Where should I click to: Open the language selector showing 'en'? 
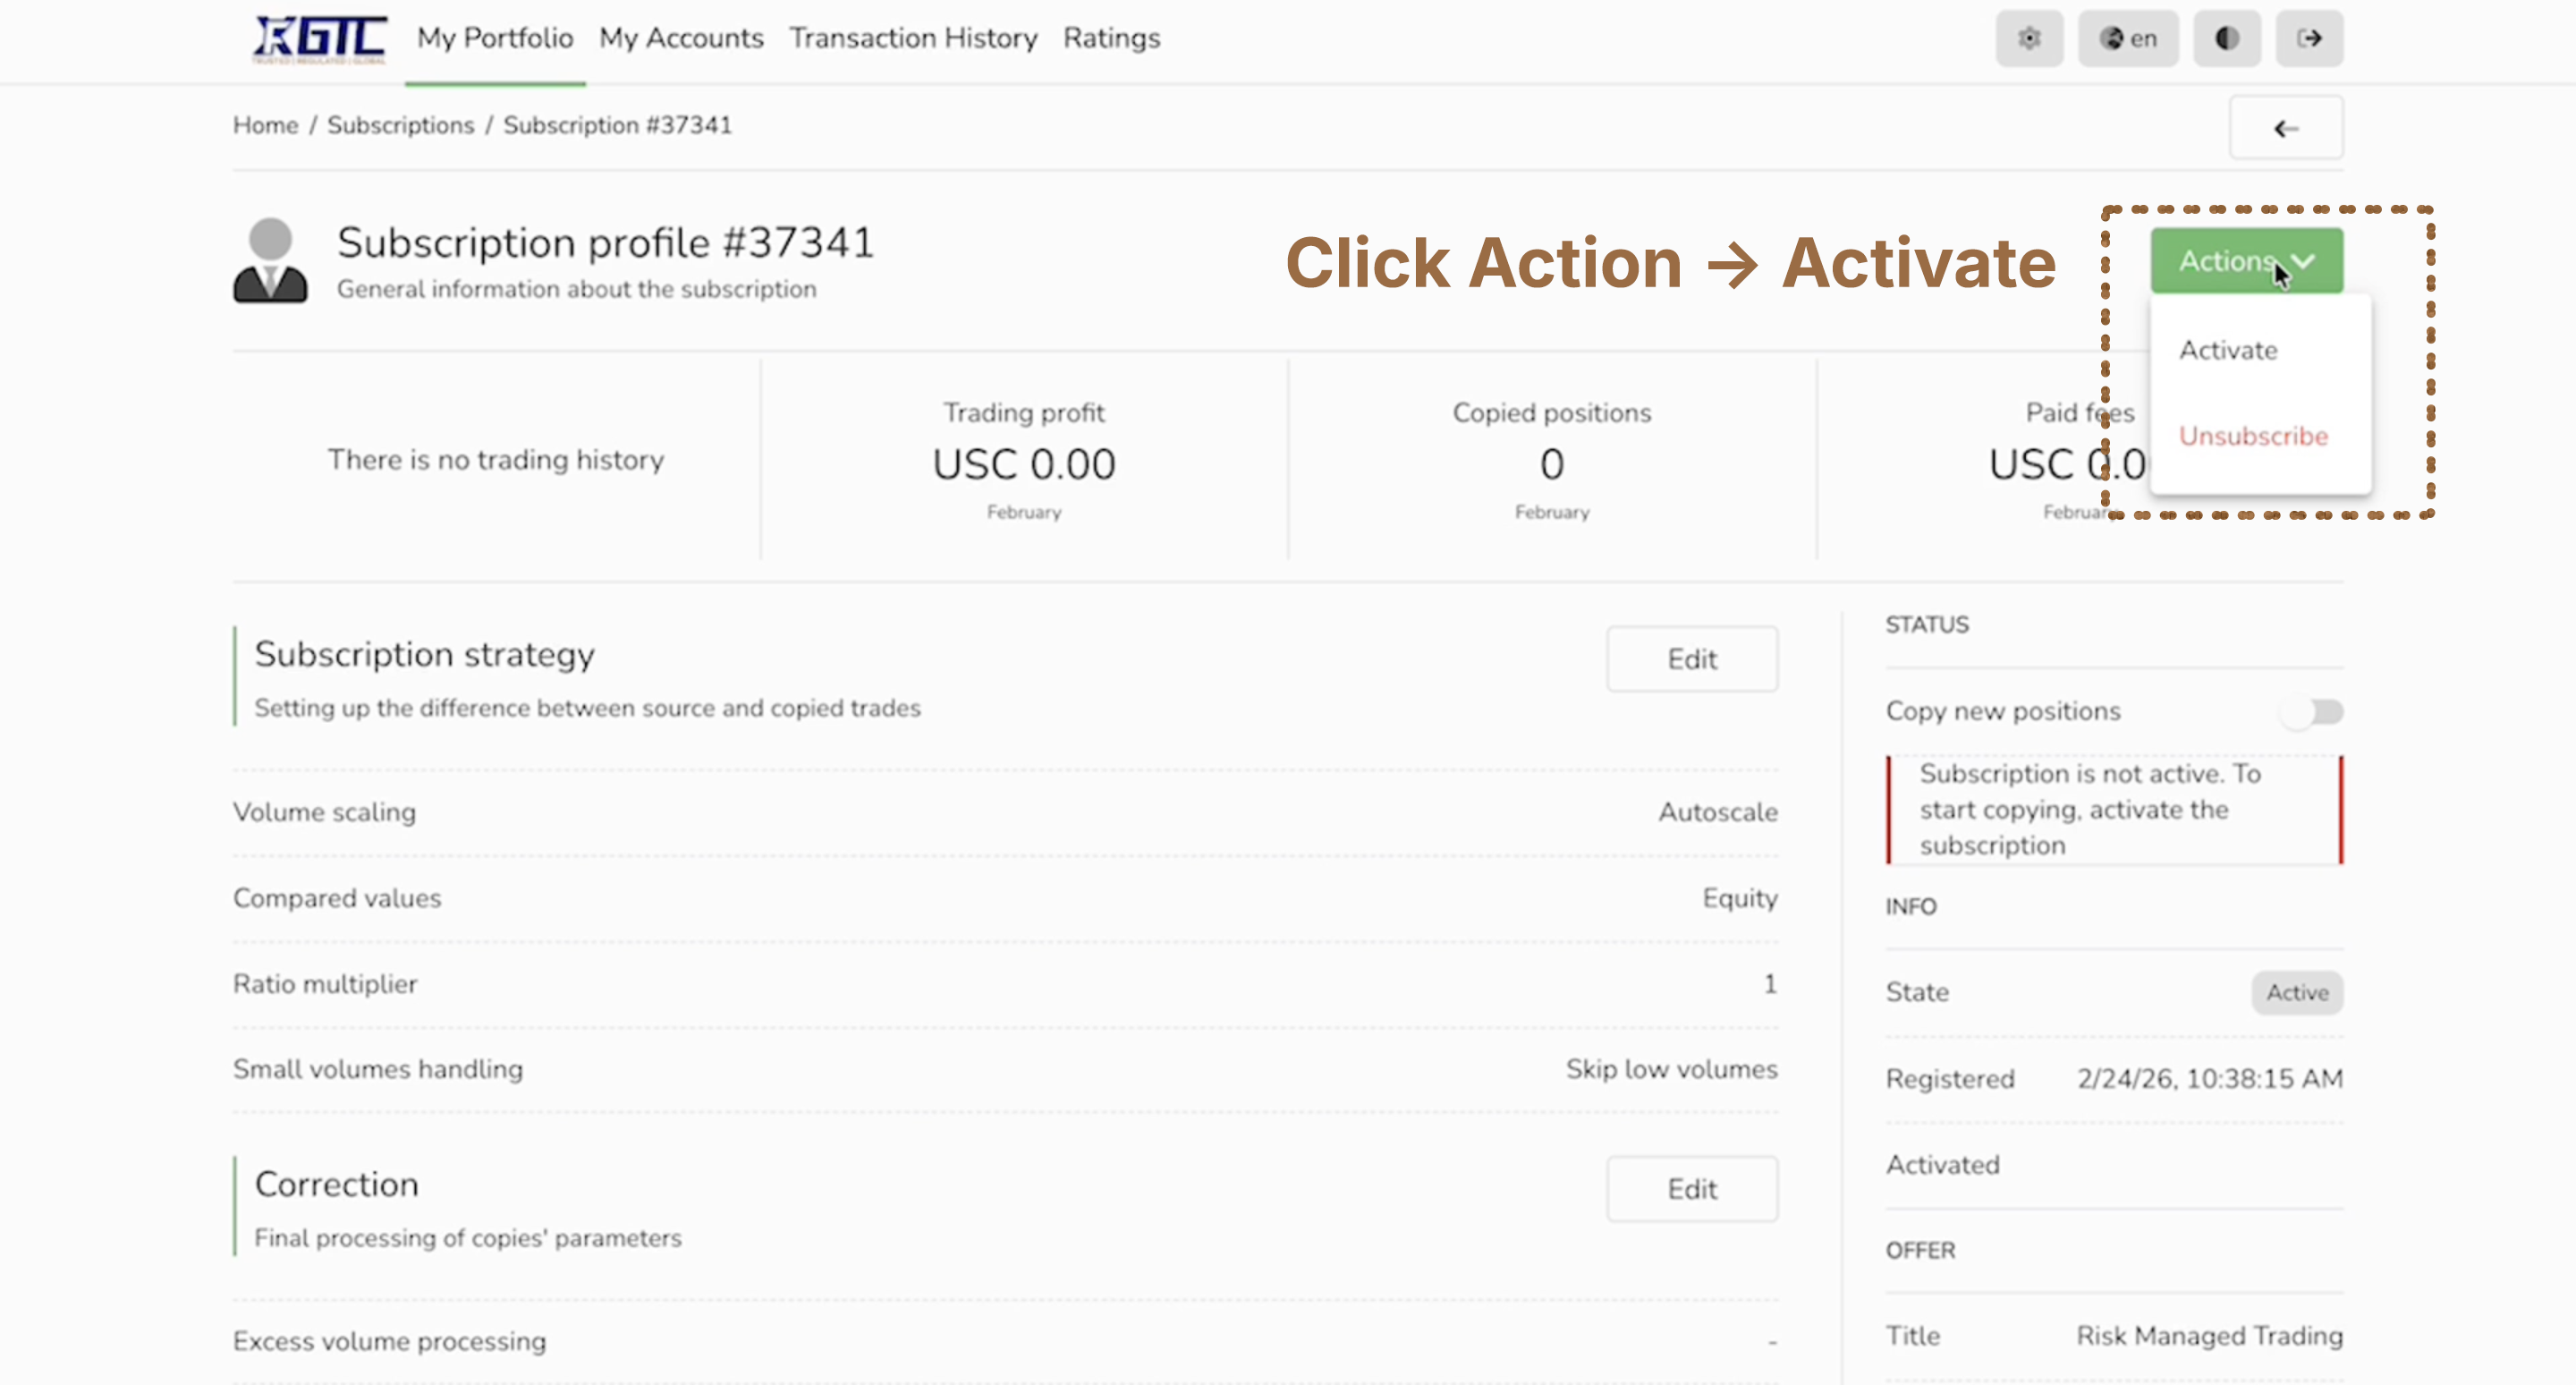[2128, 38]
